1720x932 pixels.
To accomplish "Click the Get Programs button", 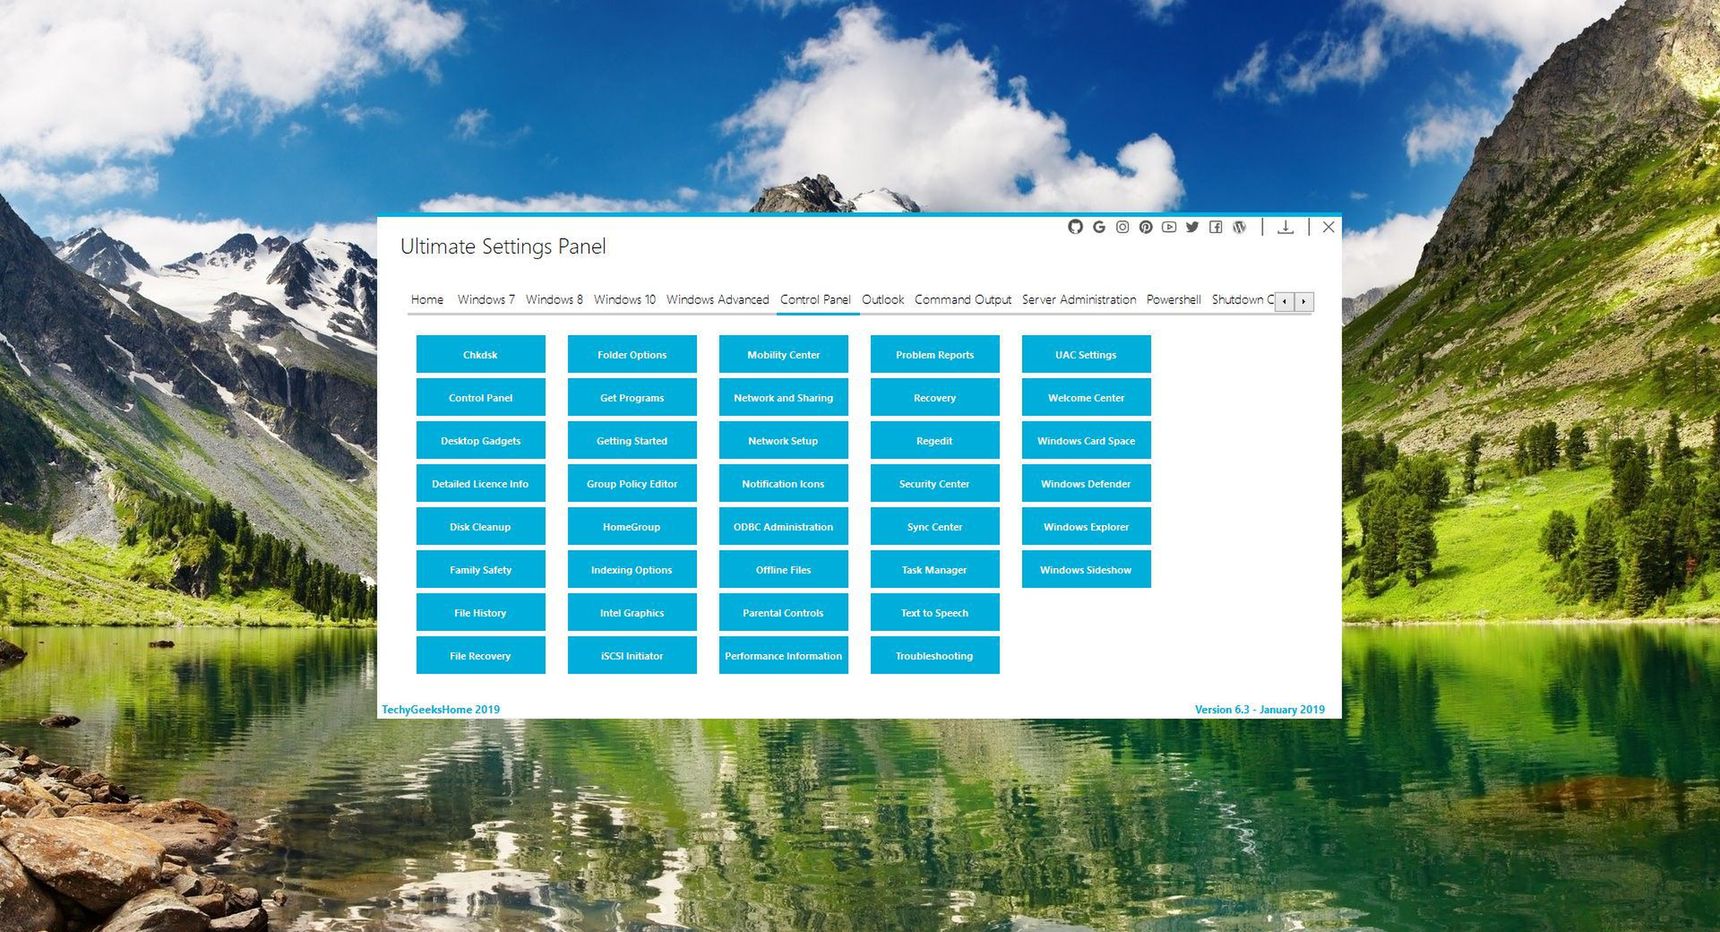I will pos(632,397).
